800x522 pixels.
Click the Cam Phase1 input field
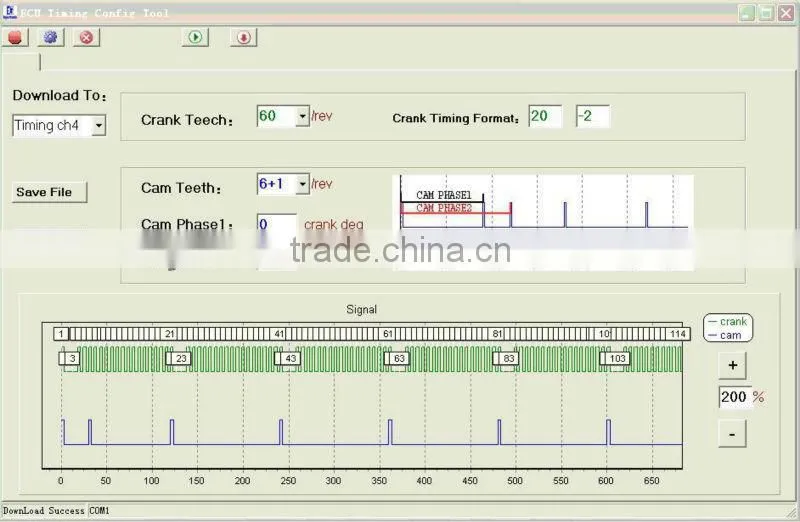(277, 225)
